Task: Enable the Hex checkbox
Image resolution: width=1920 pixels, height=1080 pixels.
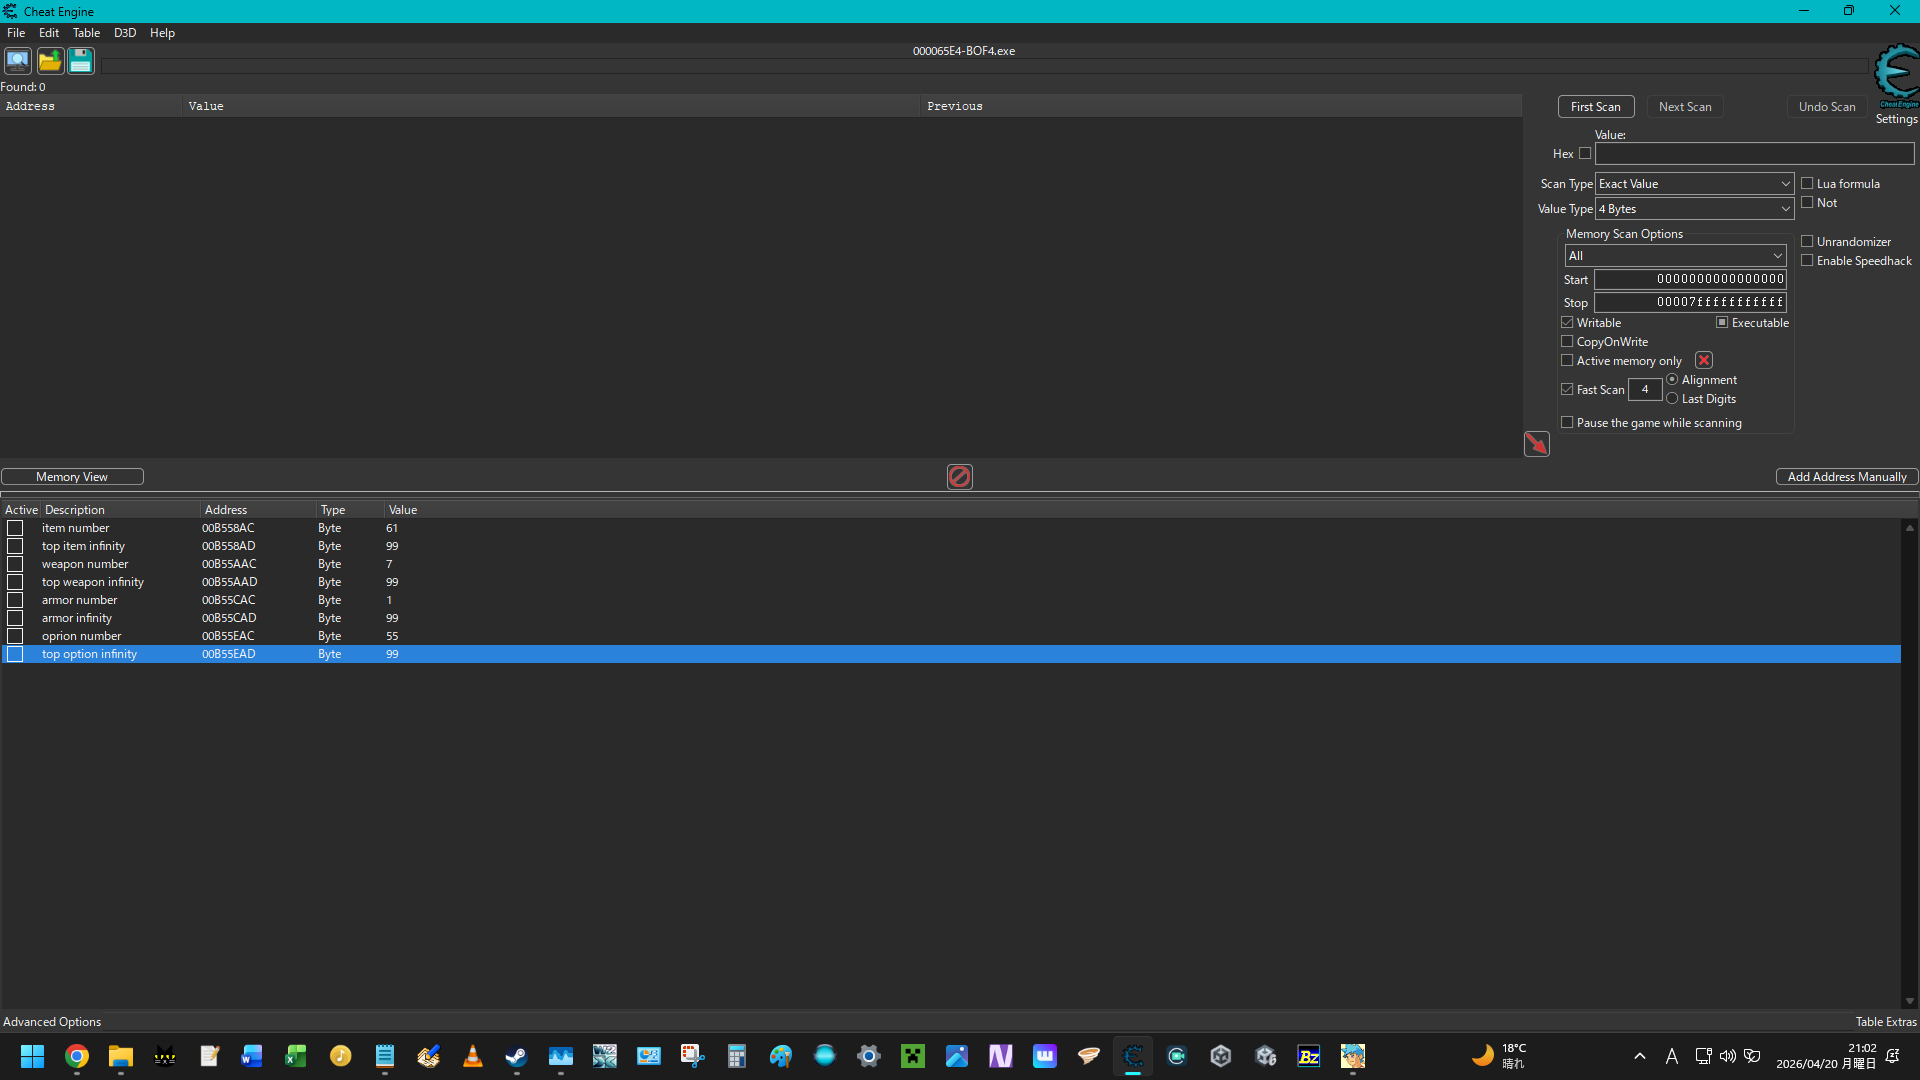Action: (x=1585, y=154)
